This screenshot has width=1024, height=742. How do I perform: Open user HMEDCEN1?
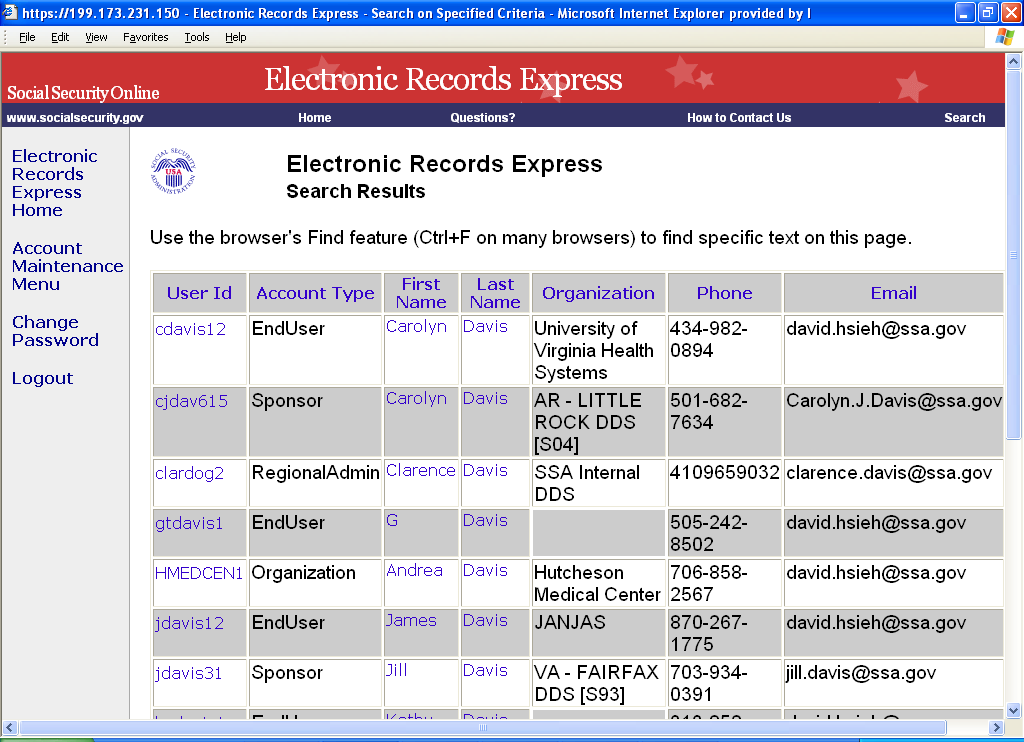coord(199,573)
